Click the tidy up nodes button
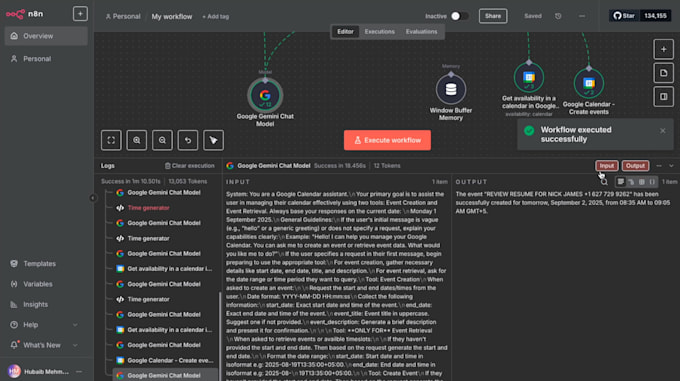 pyautogui.click(x=213, y=140)
